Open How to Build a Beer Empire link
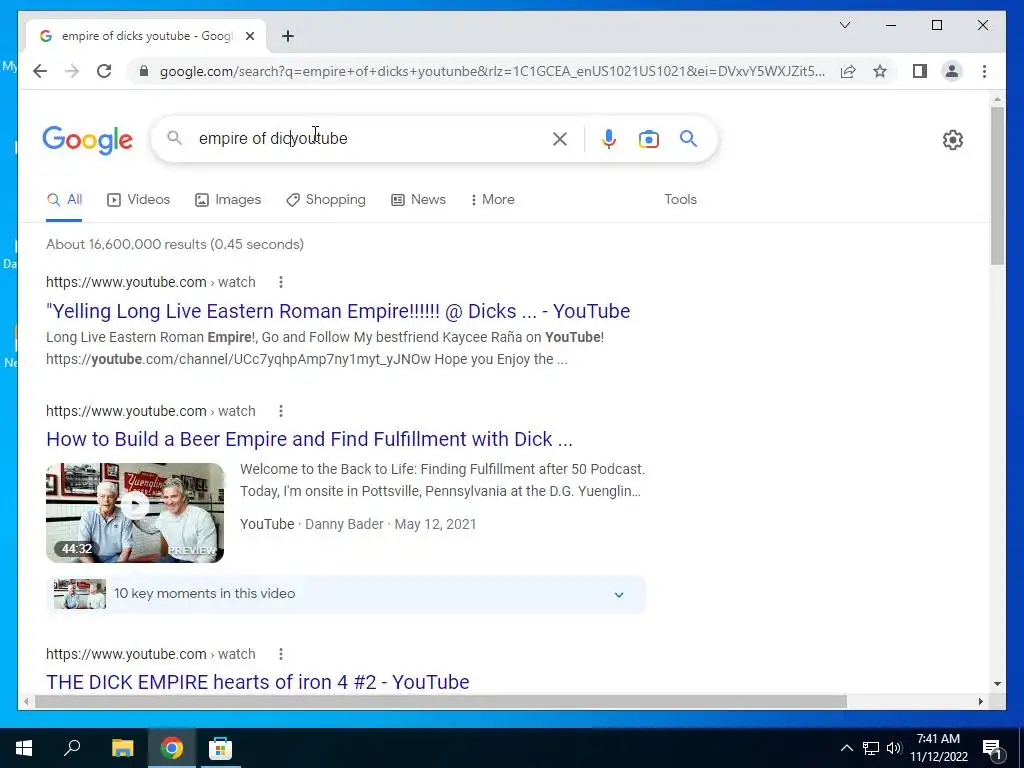Viewport: 1024px width, 768px height. [x=310, y=439]
